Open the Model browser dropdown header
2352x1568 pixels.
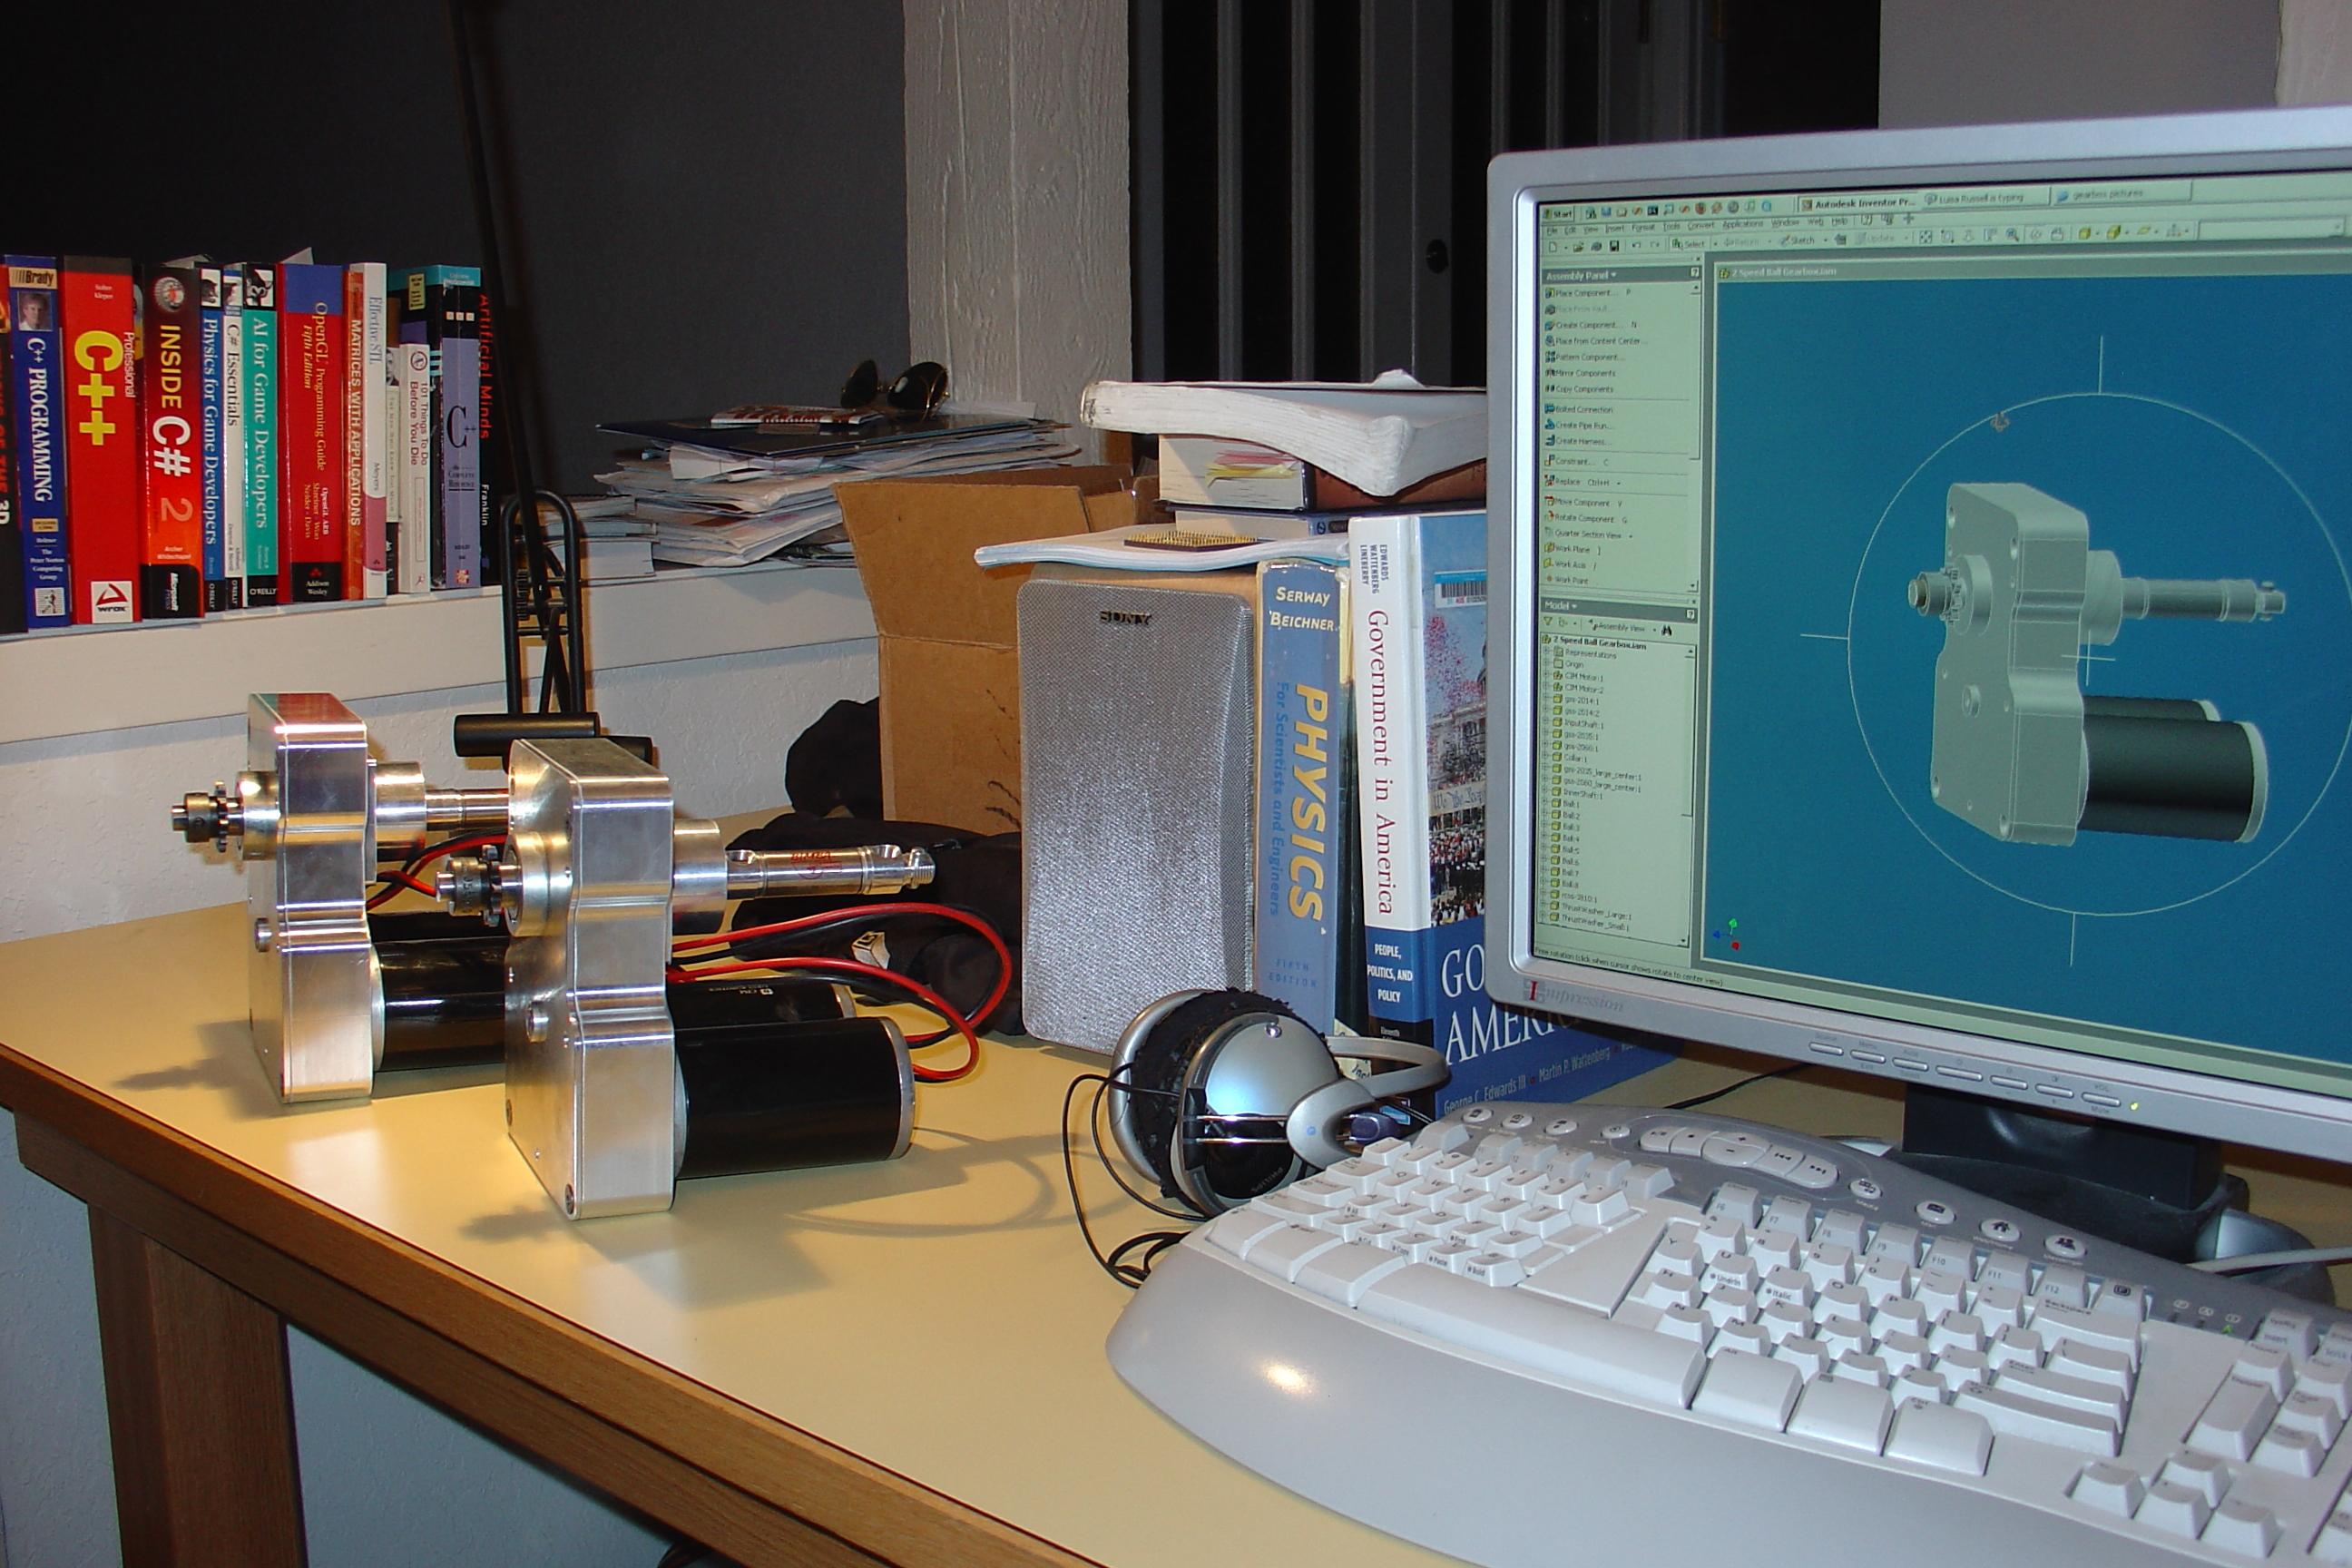pyautogui.click(x=1561, y=606)
